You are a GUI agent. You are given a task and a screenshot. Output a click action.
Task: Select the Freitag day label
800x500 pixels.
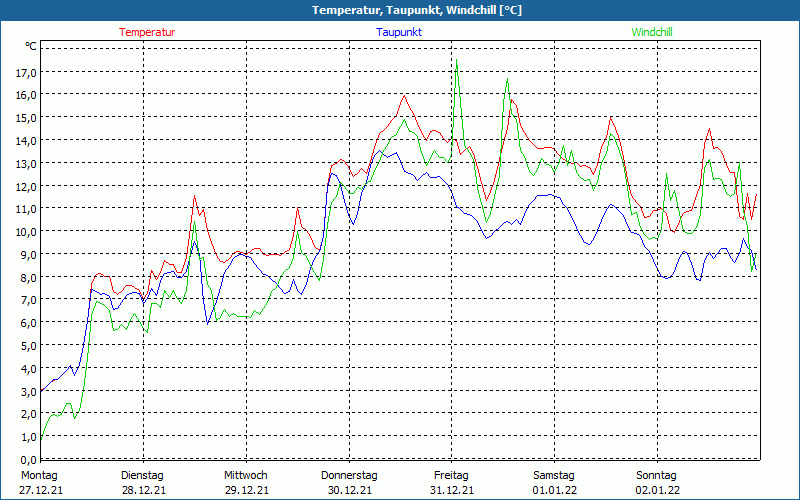click(x=452, y=475)
